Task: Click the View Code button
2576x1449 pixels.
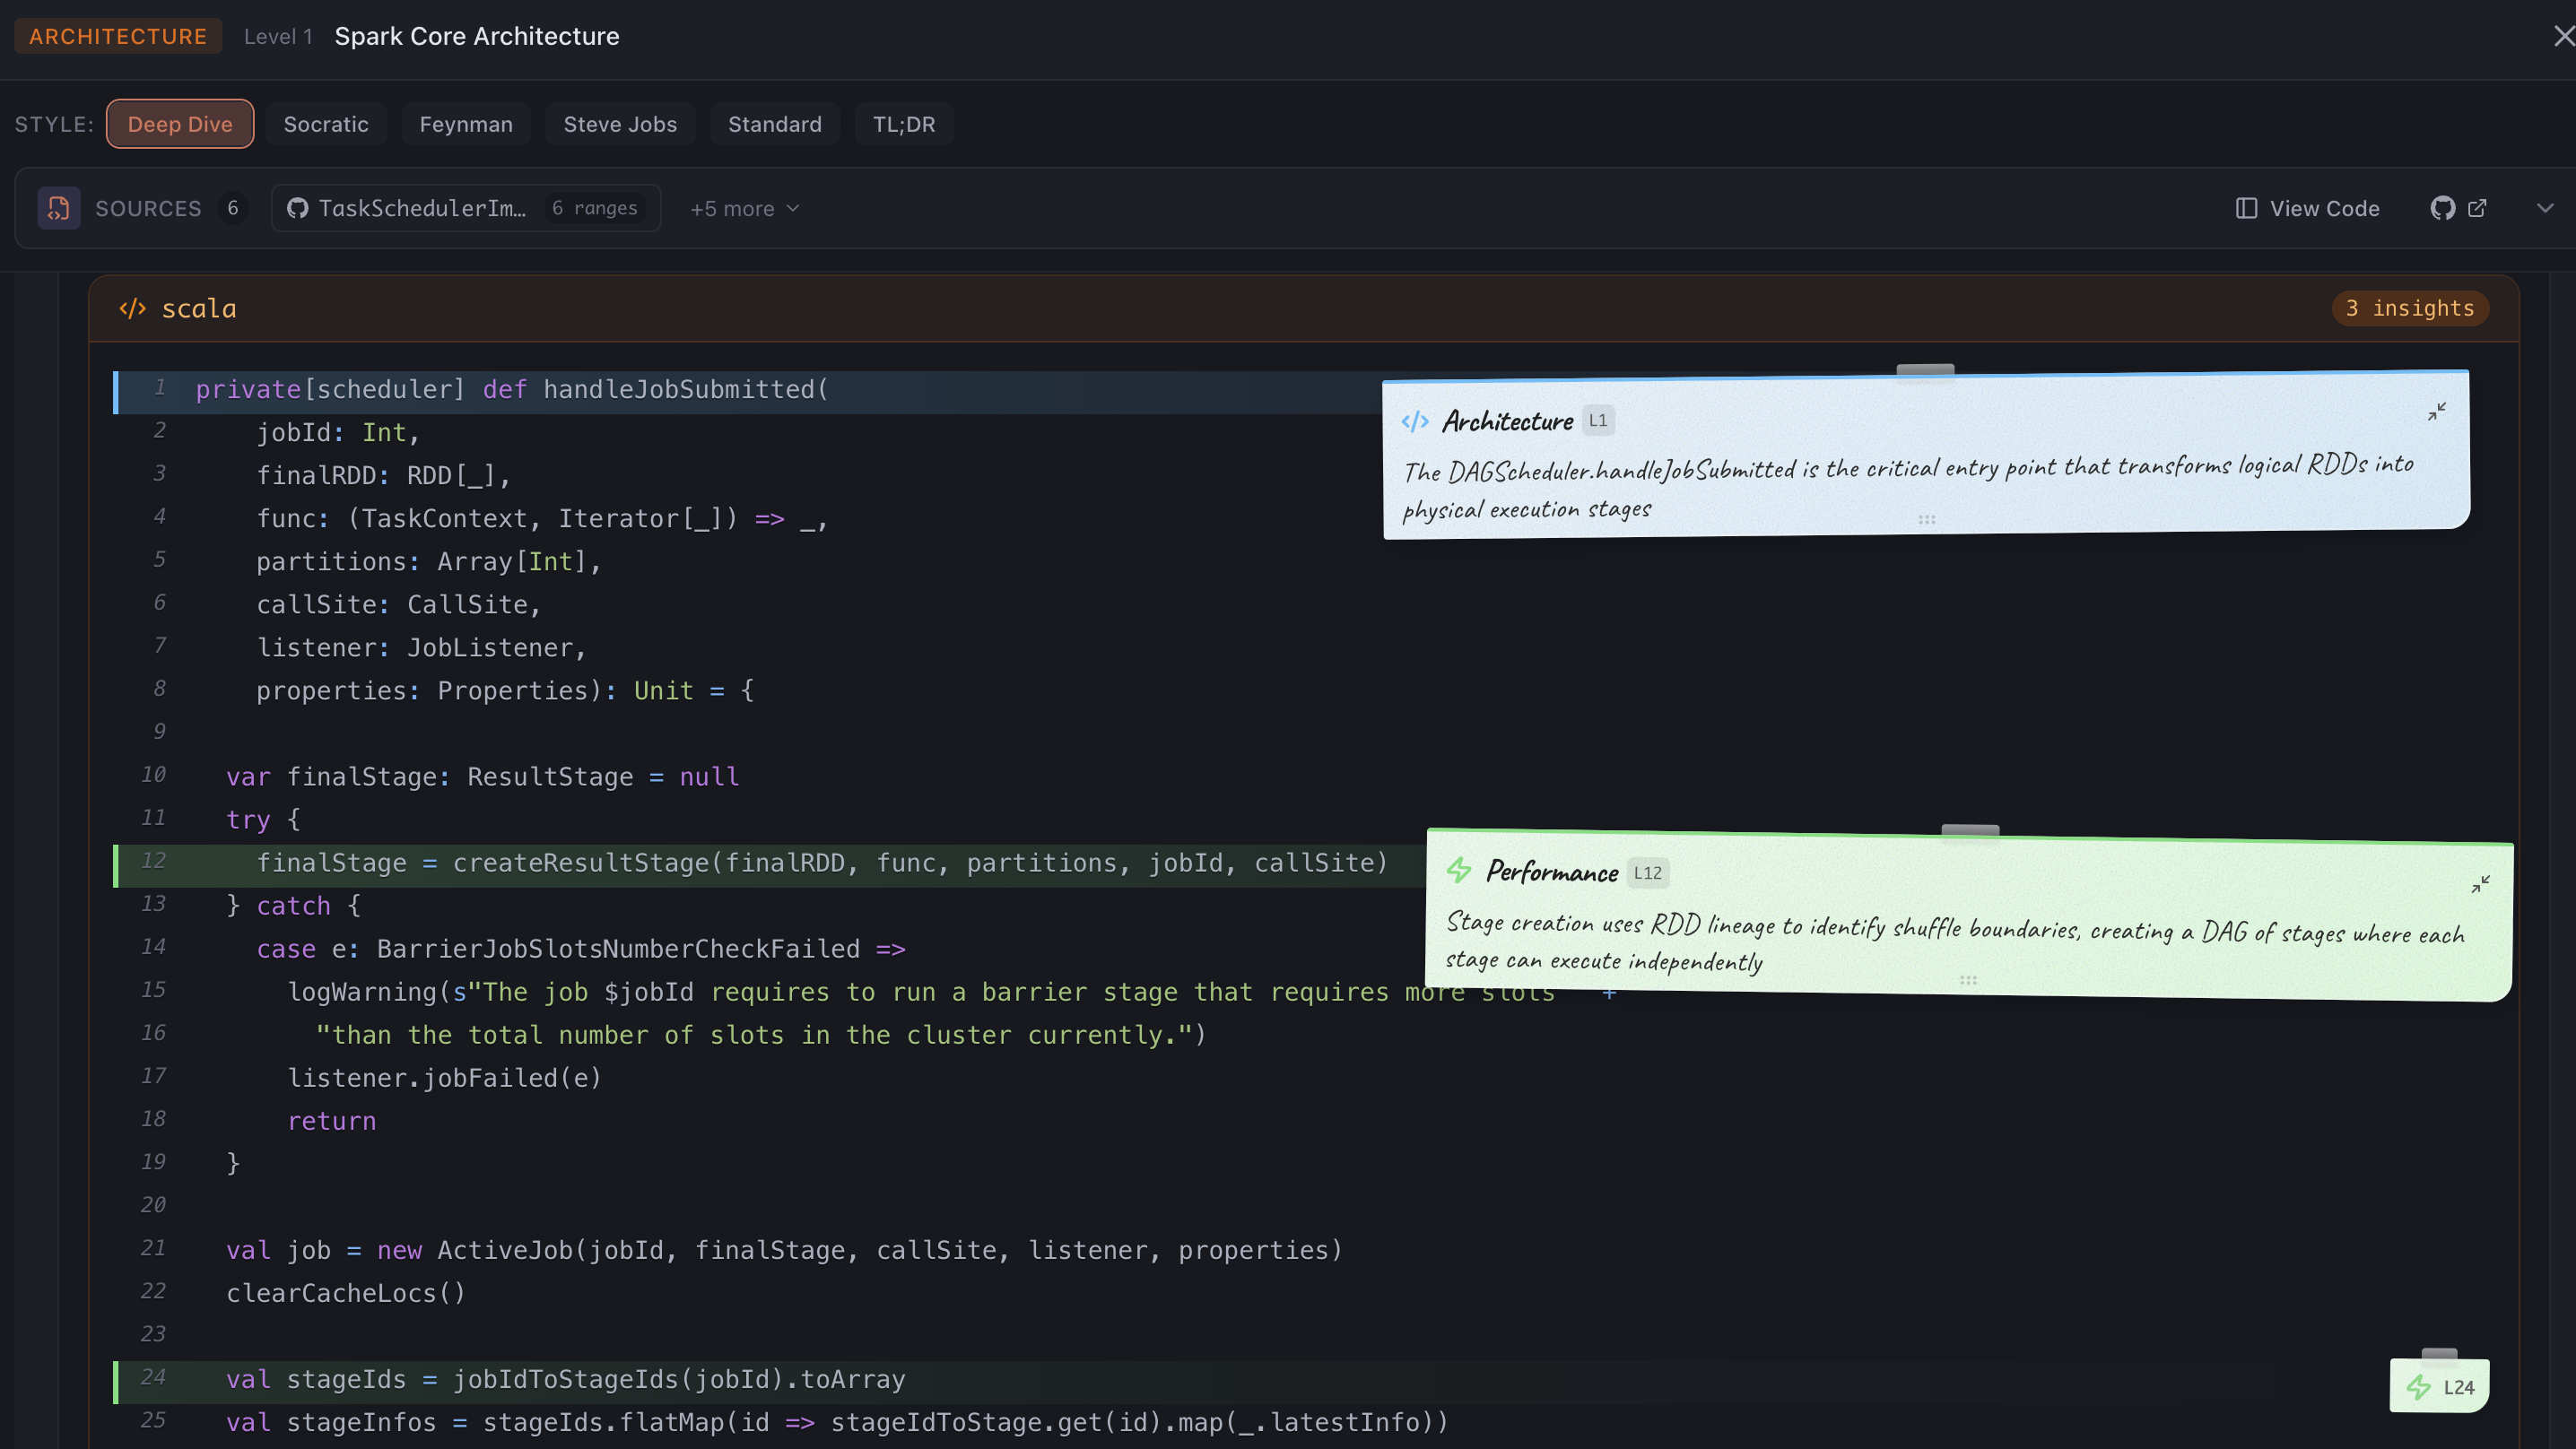Action: (2306, 208)
